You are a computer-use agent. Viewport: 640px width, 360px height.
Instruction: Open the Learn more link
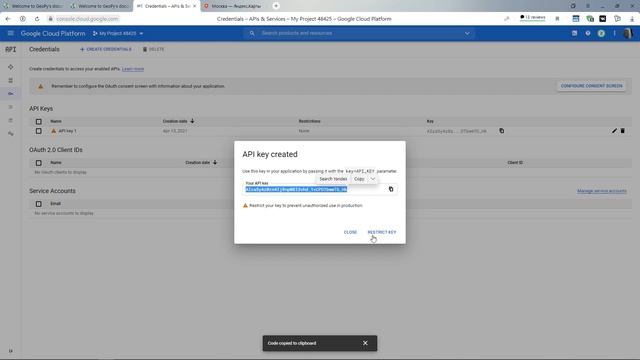click(133, 69)
